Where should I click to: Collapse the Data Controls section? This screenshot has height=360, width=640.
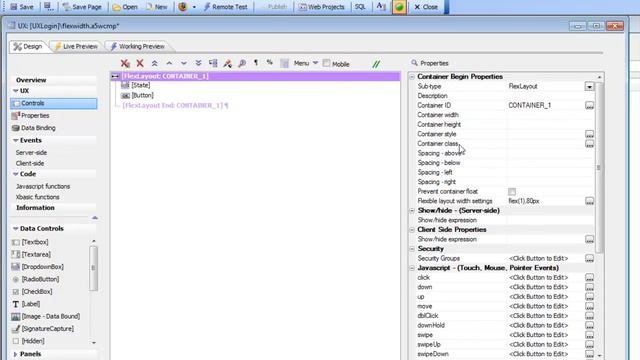(16, 229)
